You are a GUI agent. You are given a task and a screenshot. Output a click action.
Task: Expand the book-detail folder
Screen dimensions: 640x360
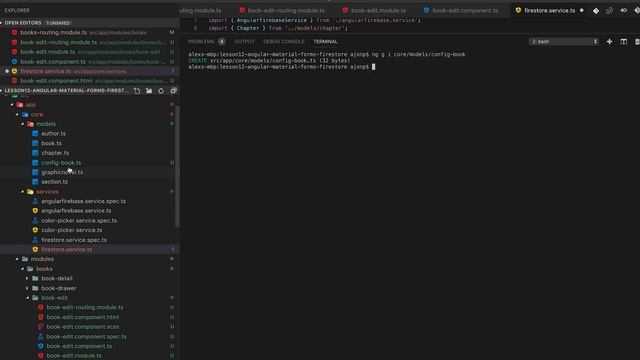point(27,278)
